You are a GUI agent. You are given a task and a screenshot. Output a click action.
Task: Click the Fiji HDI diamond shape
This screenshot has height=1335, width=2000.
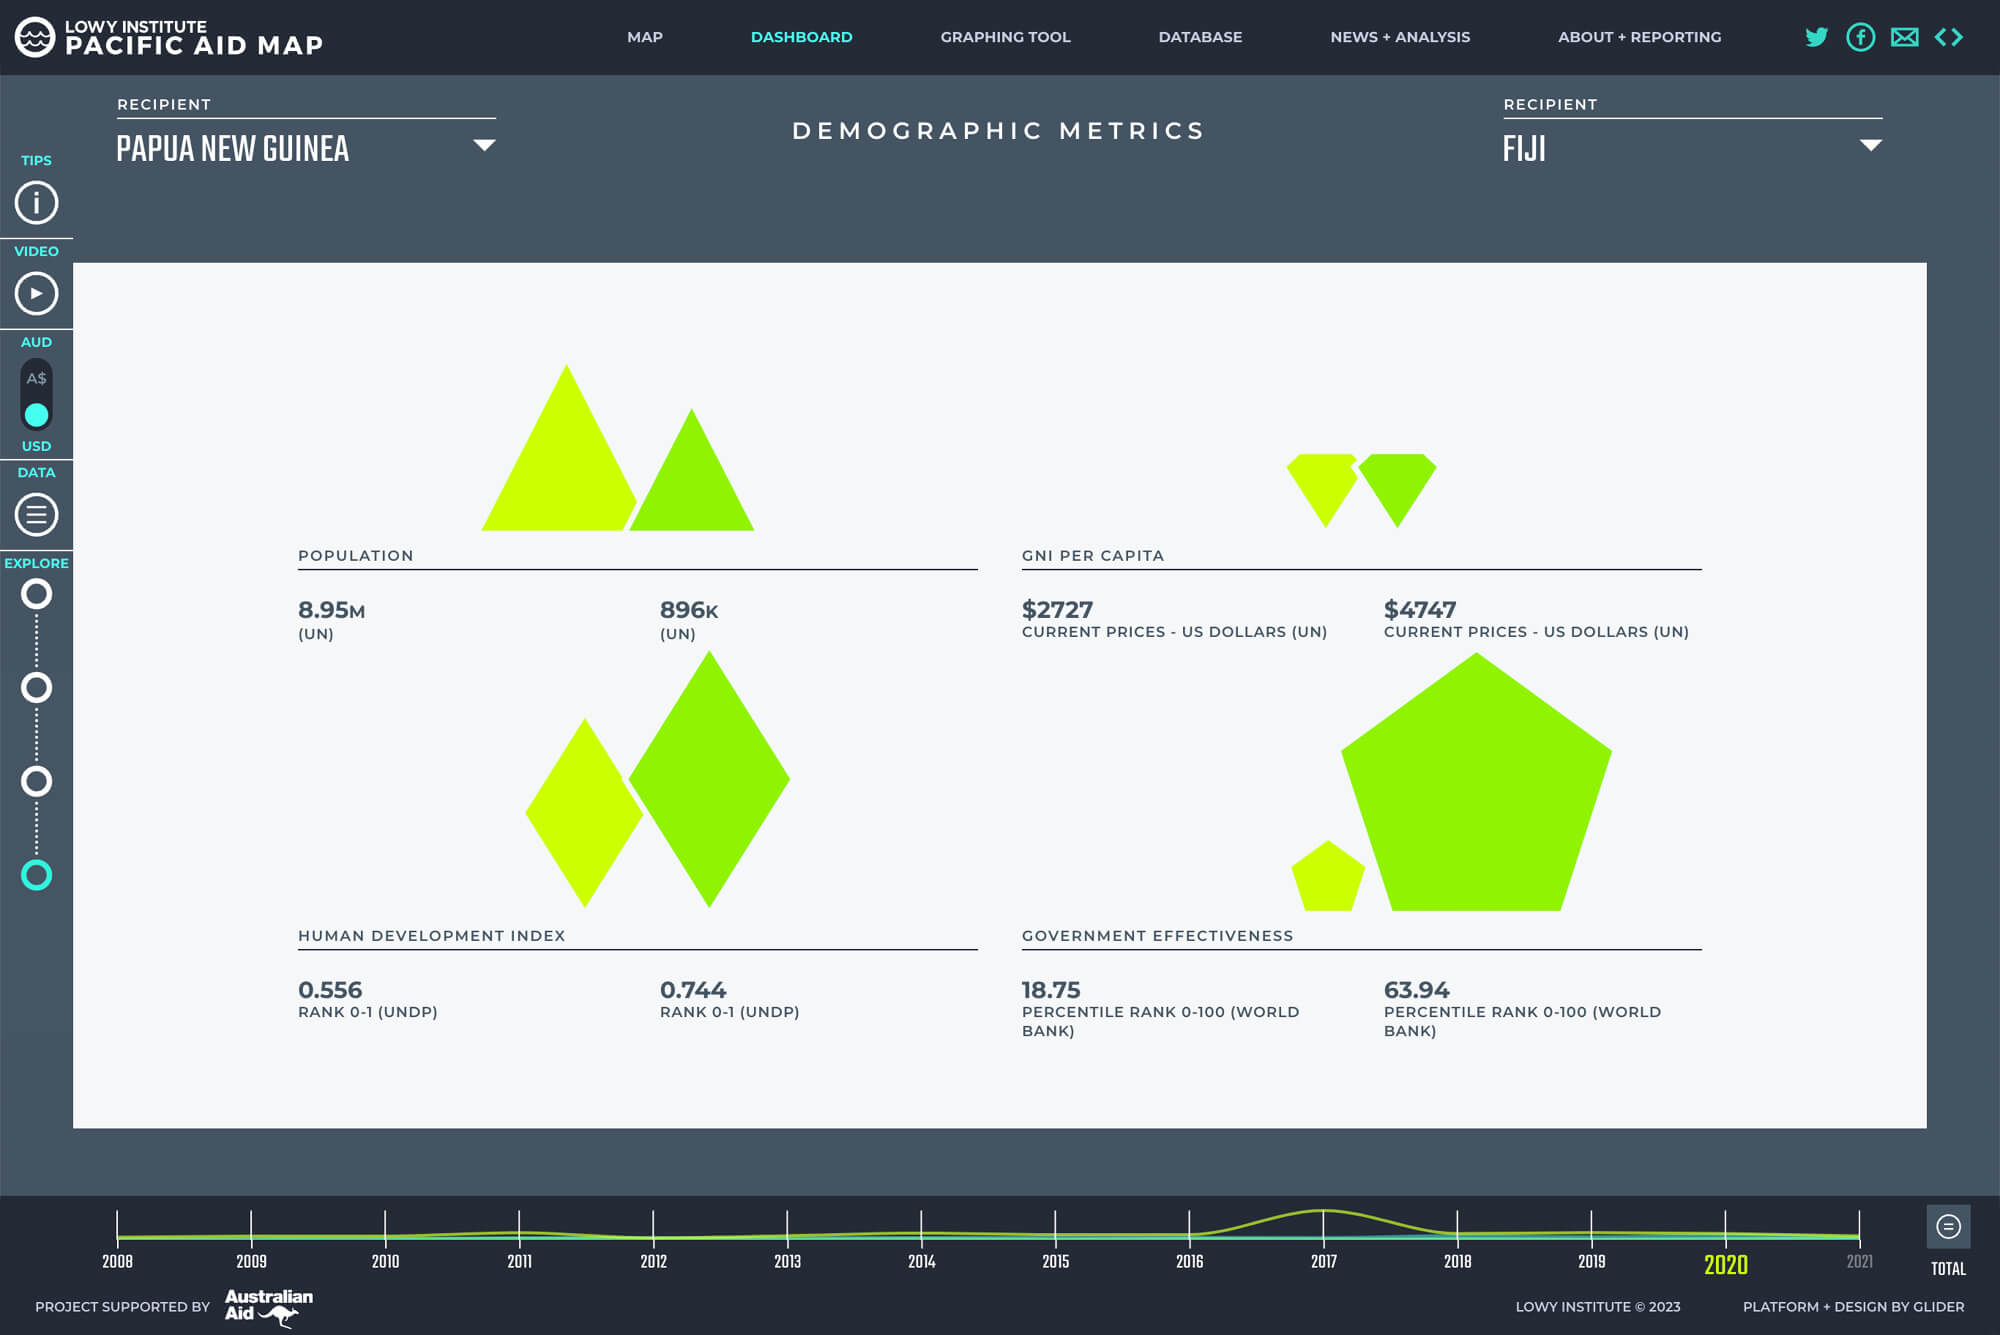click(709, 779)
